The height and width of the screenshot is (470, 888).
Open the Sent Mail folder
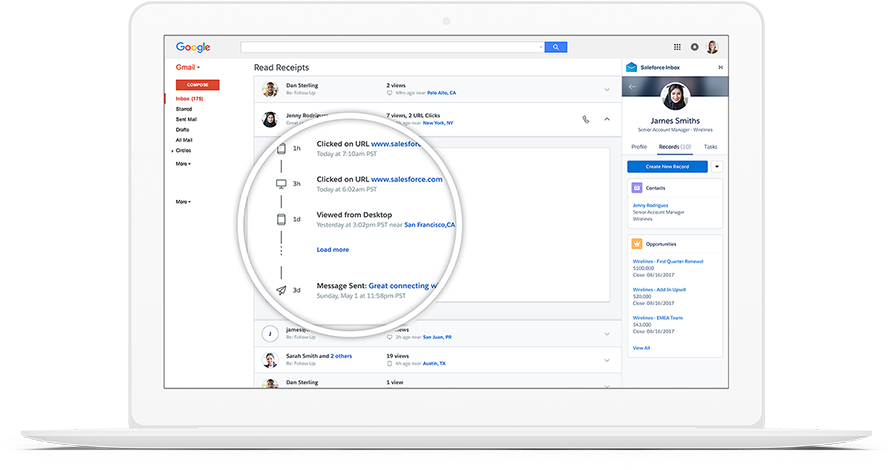186,119
